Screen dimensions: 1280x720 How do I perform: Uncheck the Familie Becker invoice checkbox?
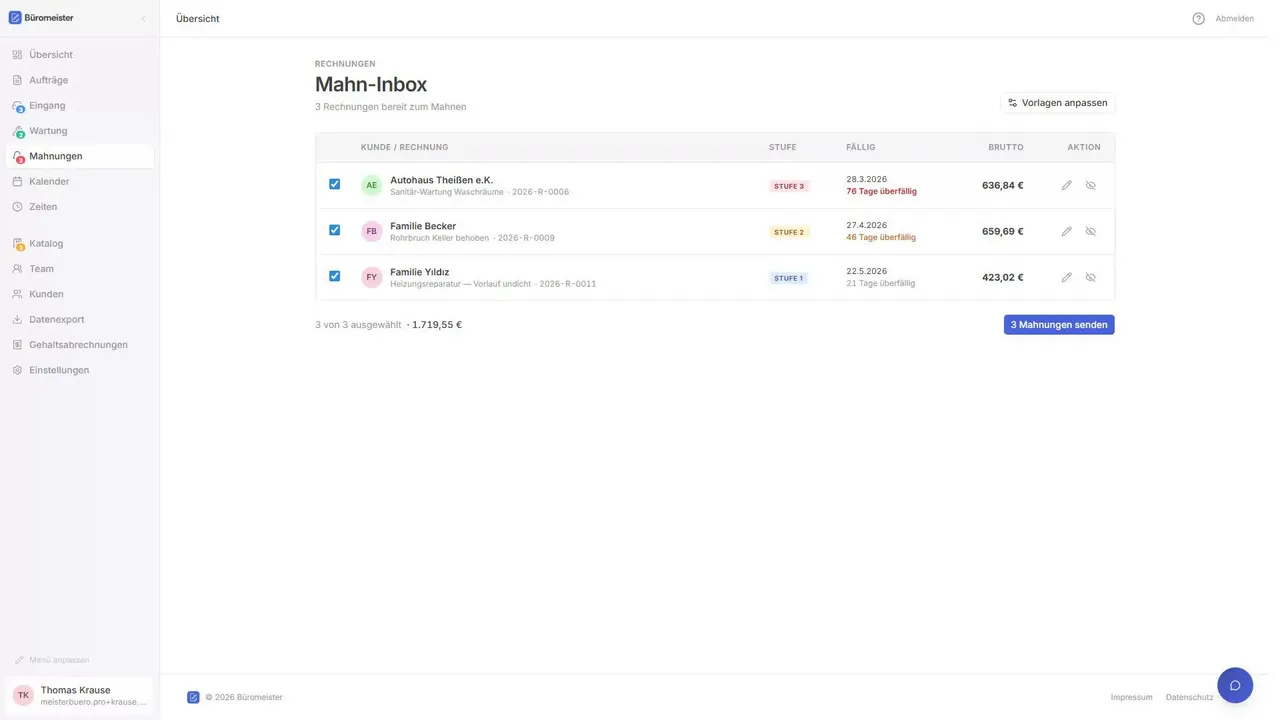(334, 230)
